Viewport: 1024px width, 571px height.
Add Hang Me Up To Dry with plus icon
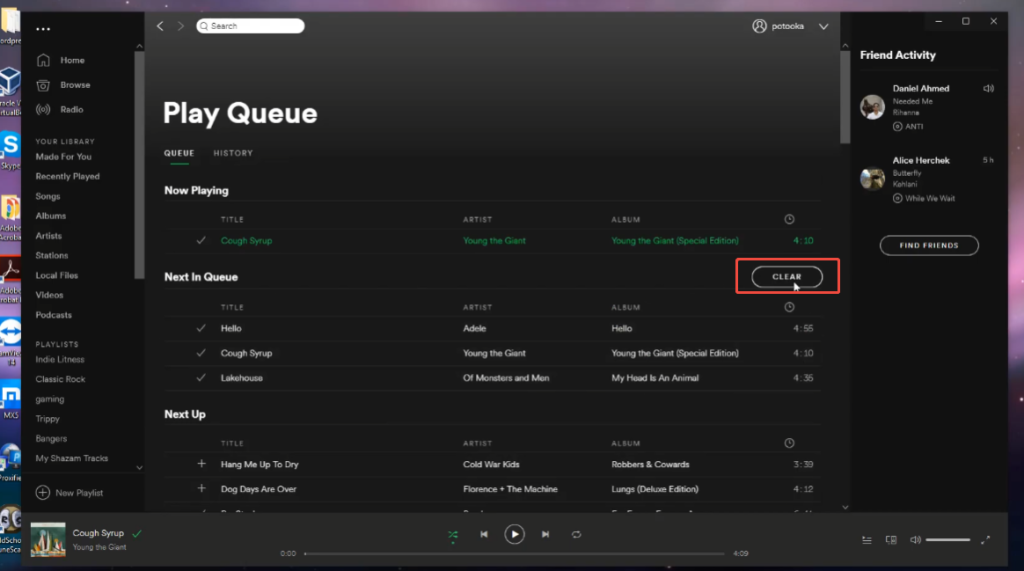coord(201,464)
